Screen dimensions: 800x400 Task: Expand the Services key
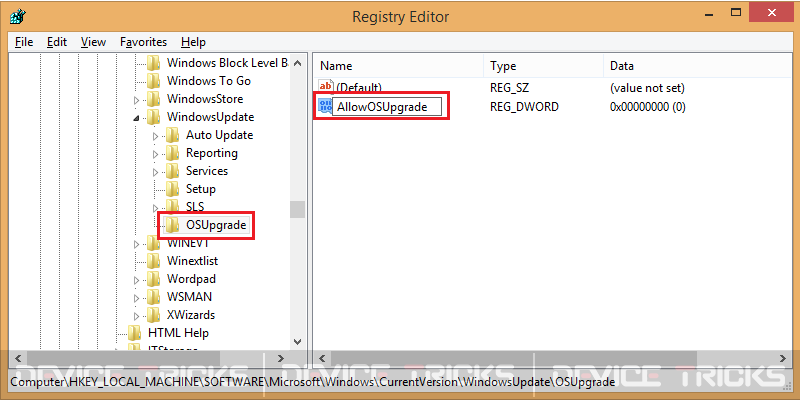[x=155, y=172]
